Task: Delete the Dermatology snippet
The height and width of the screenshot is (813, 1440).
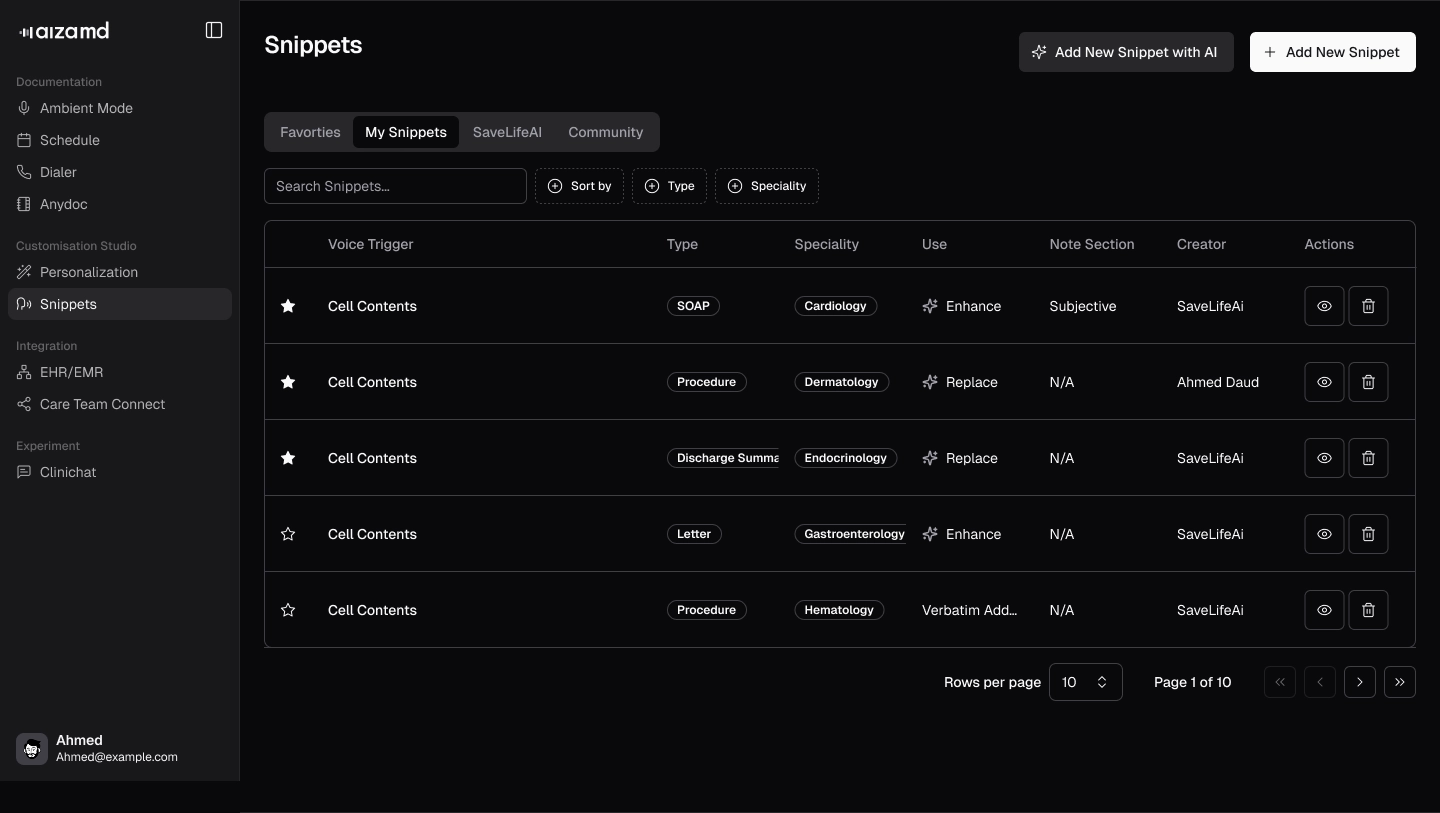Action: (x=1368, y=382)
